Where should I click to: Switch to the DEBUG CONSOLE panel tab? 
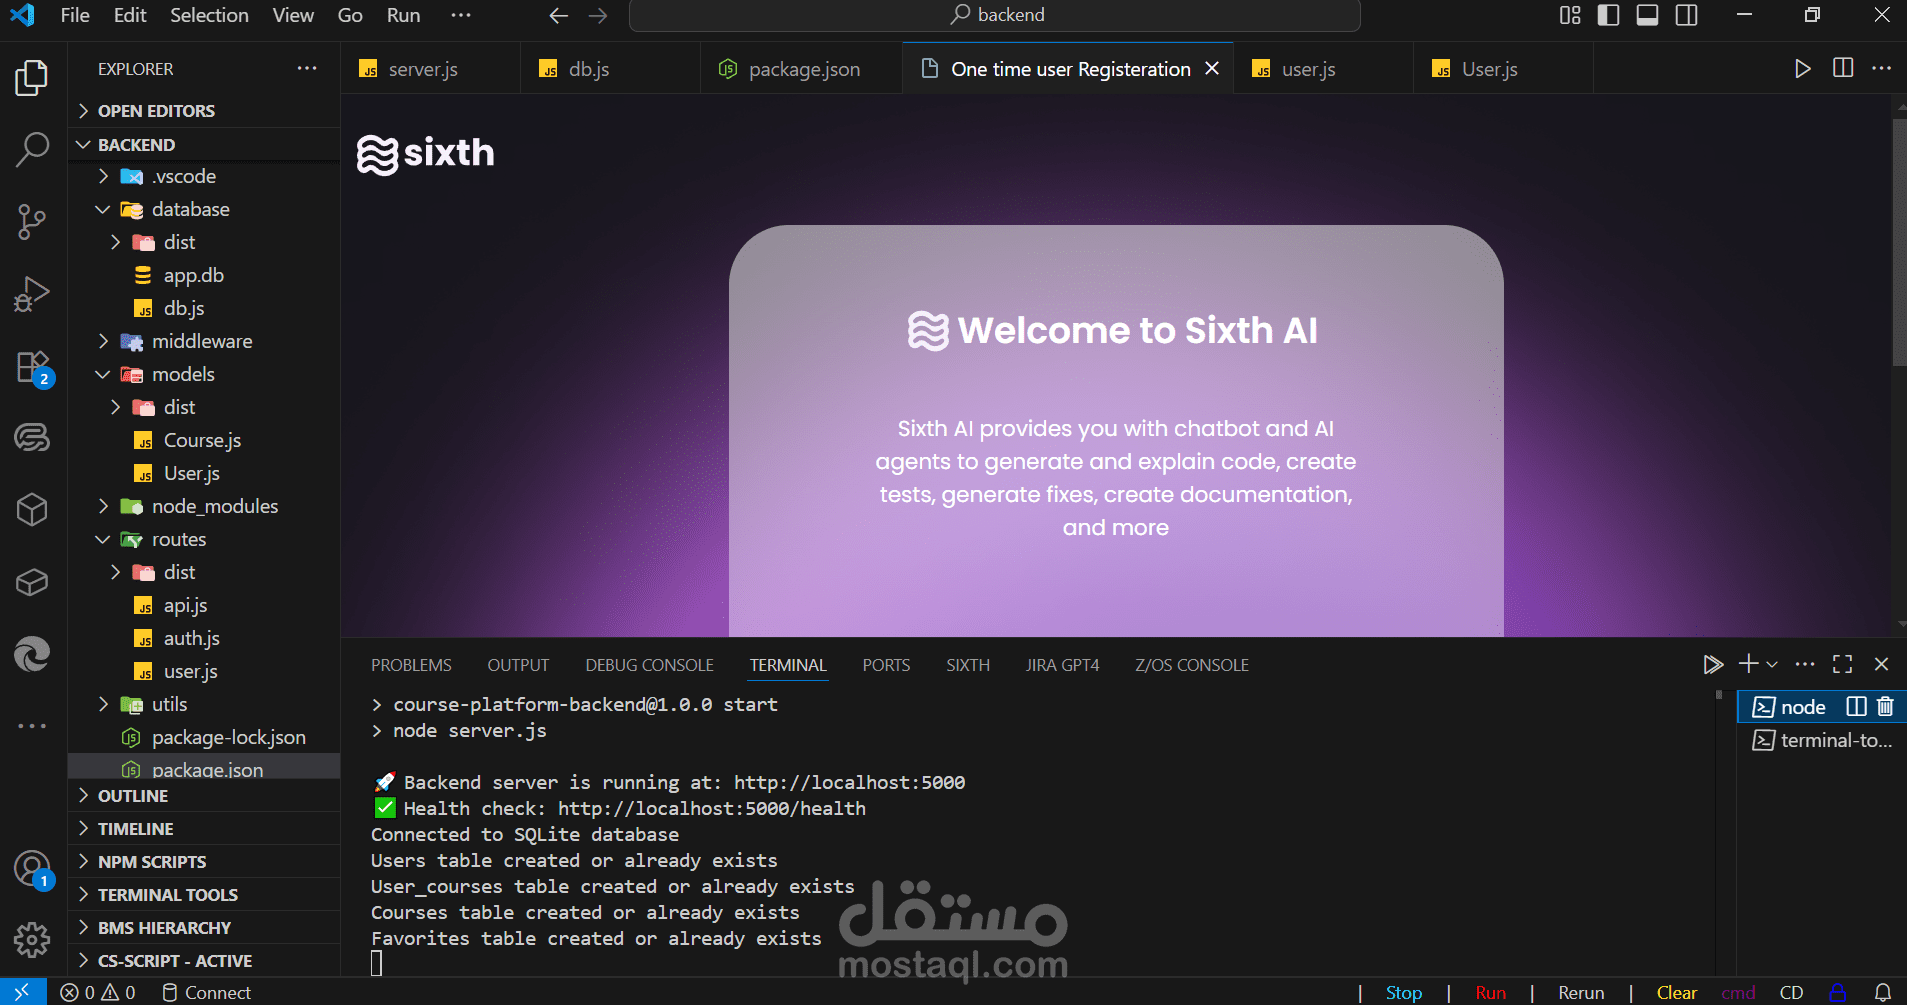coord(649,665)
